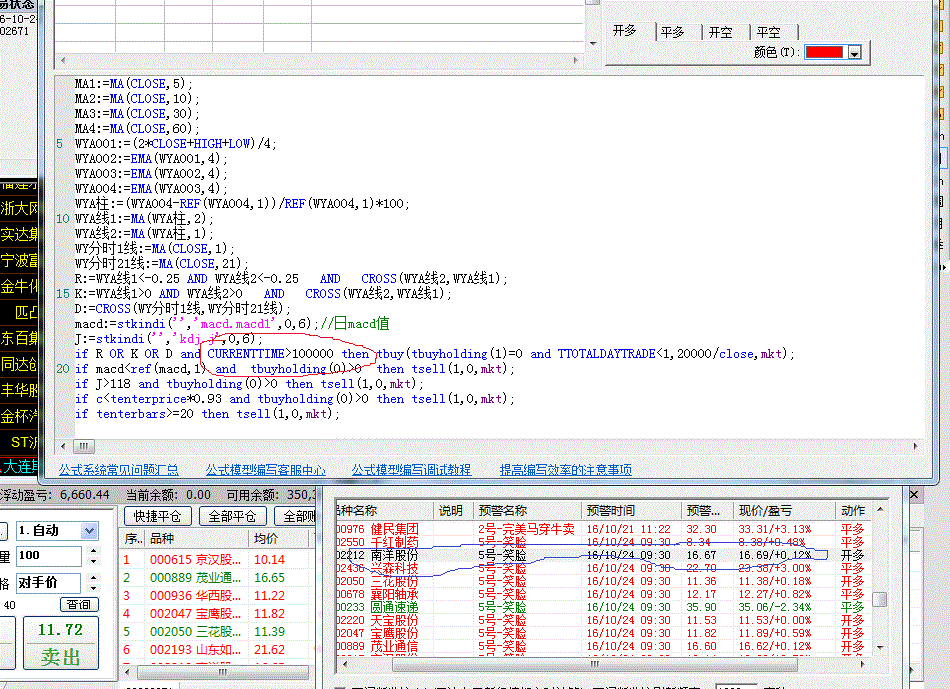The height and width of the screenshot is (689, 950).
Task: Switch to the 开多 tab
Action: coord(625,30)
